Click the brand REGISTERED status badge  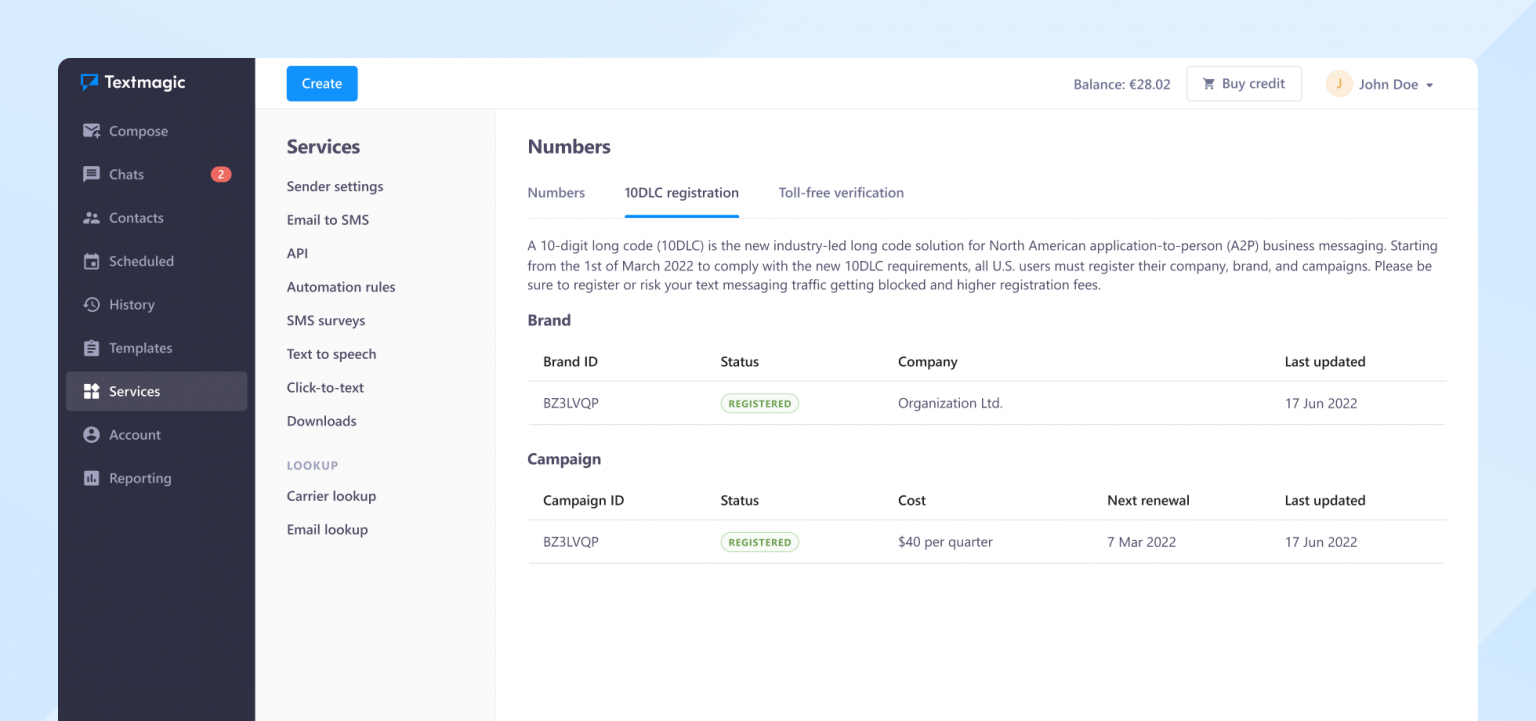point(760,403)
